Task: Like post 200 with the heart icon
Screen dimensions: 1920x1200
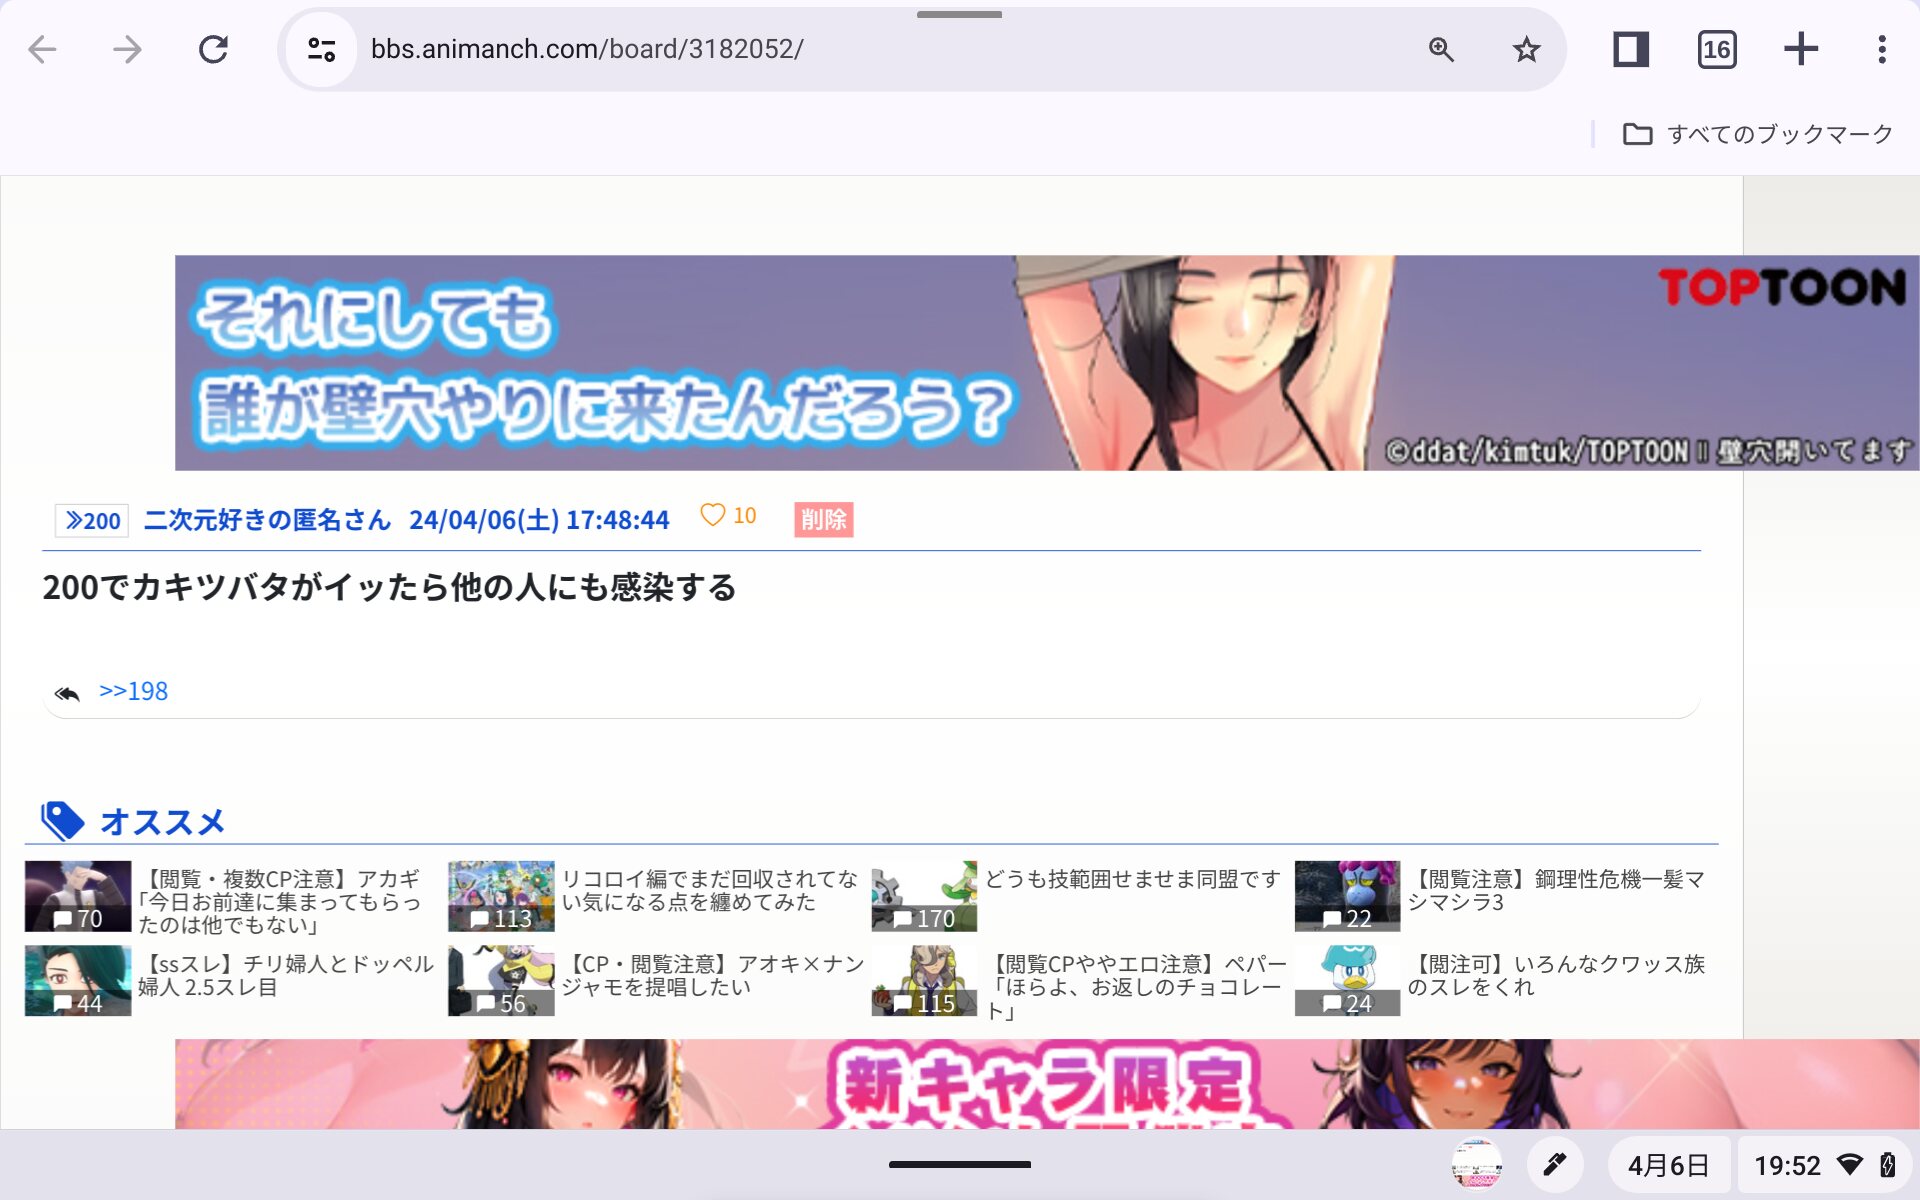Action: (712, 516)
